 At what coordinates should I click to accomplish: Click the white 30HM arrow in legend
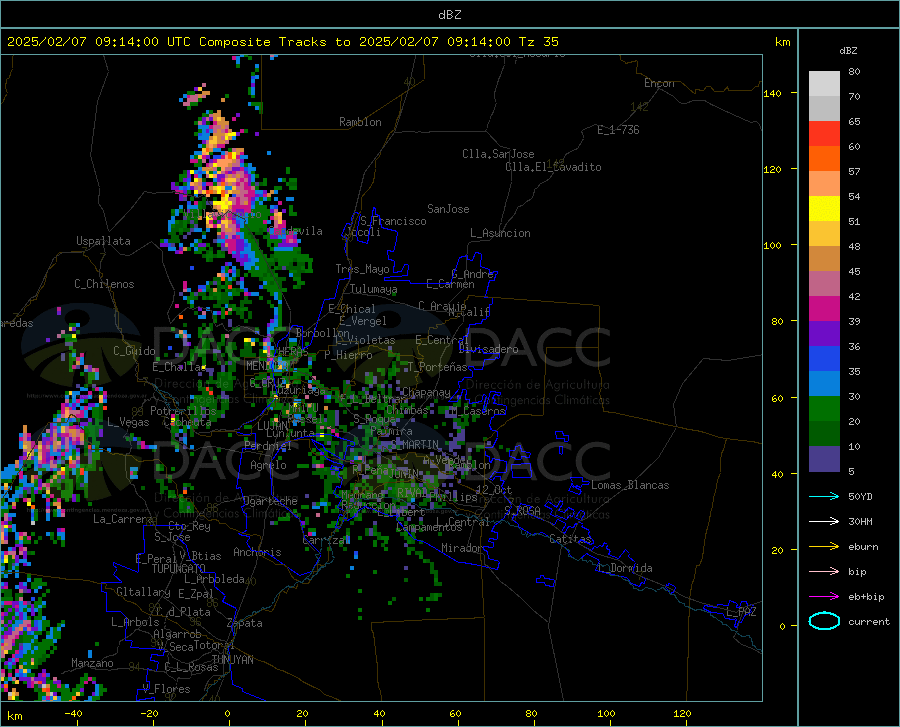pyautogui.click(x=824, y=522)
